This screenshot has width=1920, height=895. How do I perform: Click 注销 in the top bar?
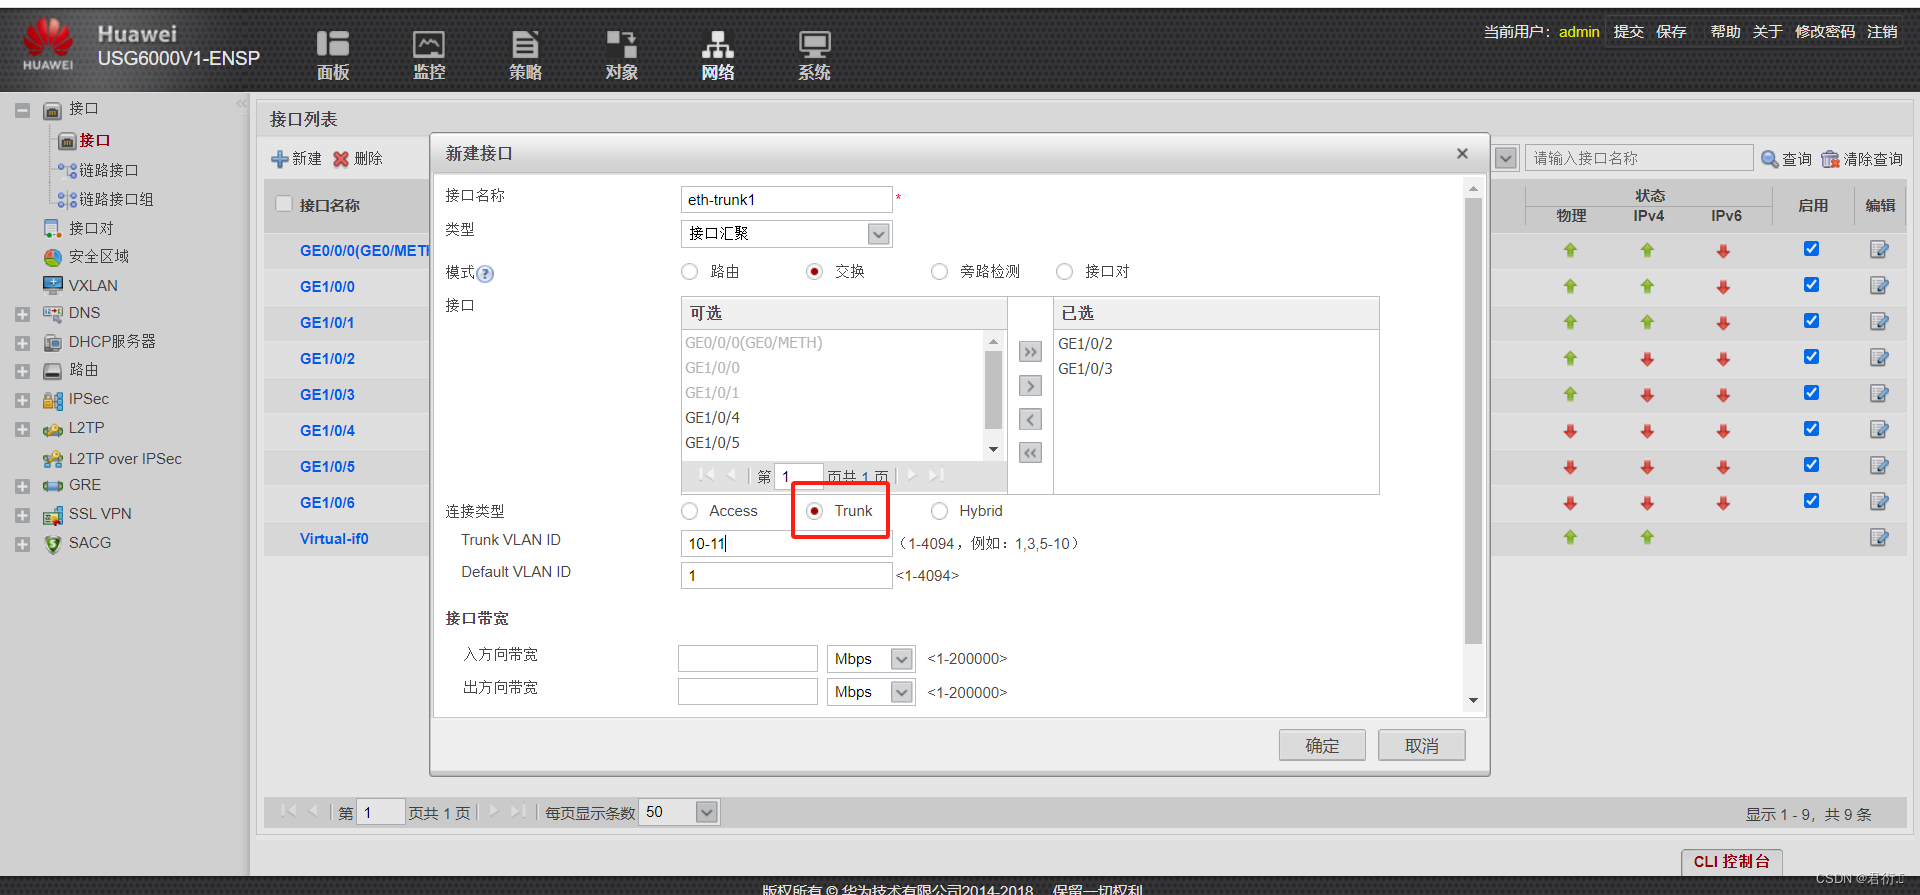pyautogui.click(x=1882, y=32)
